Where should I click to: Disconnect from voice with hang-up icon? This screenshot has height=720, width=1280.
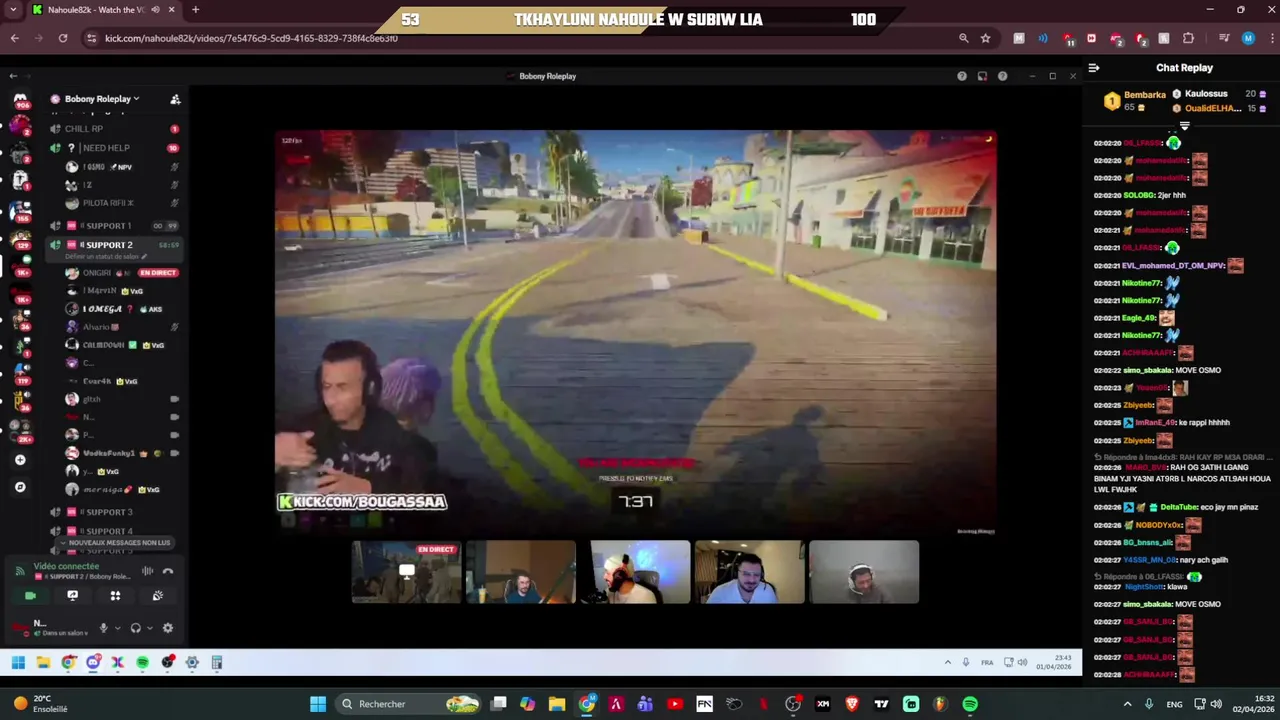pos(168,571)
